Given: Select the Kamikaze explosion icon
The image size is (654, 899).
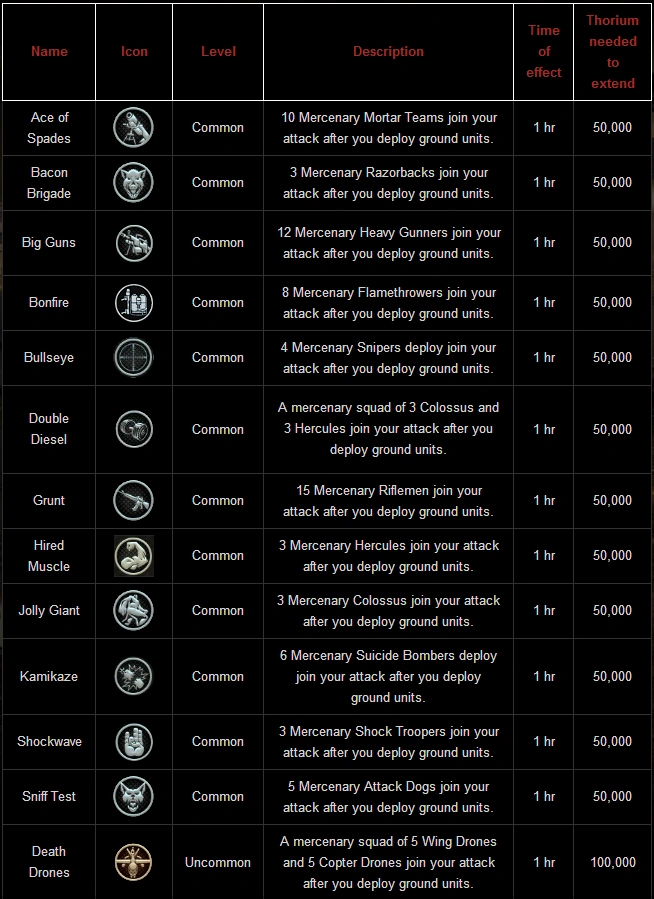Looking at the screenshot, I should [x=133, y=676].
